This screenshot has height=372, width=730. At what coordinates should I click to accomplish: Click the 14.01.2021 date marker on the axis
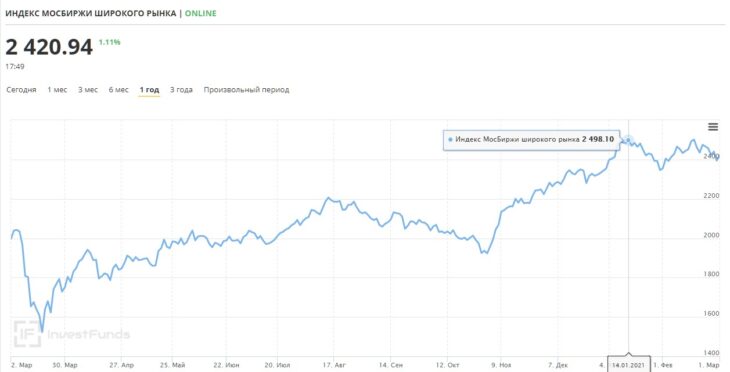629,365
